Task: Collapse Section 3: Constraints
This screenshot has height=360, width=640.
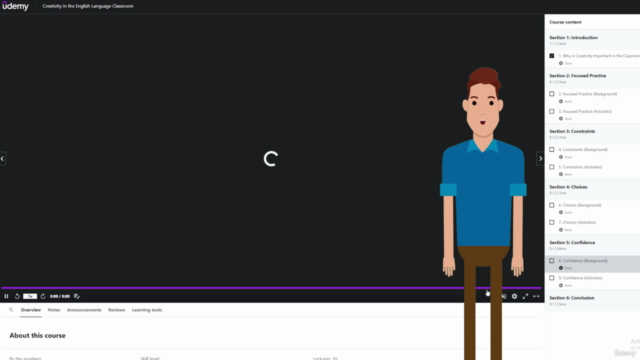Action: (592, 134)
